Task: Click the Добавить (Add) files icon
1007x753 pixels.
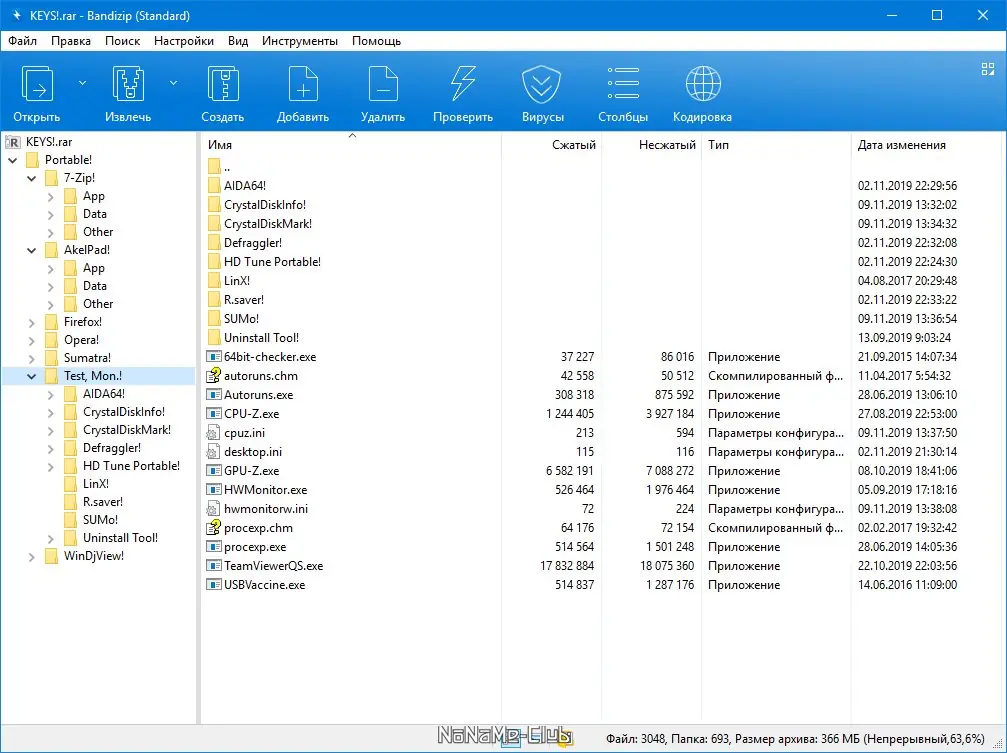Action: click(303, 84)
